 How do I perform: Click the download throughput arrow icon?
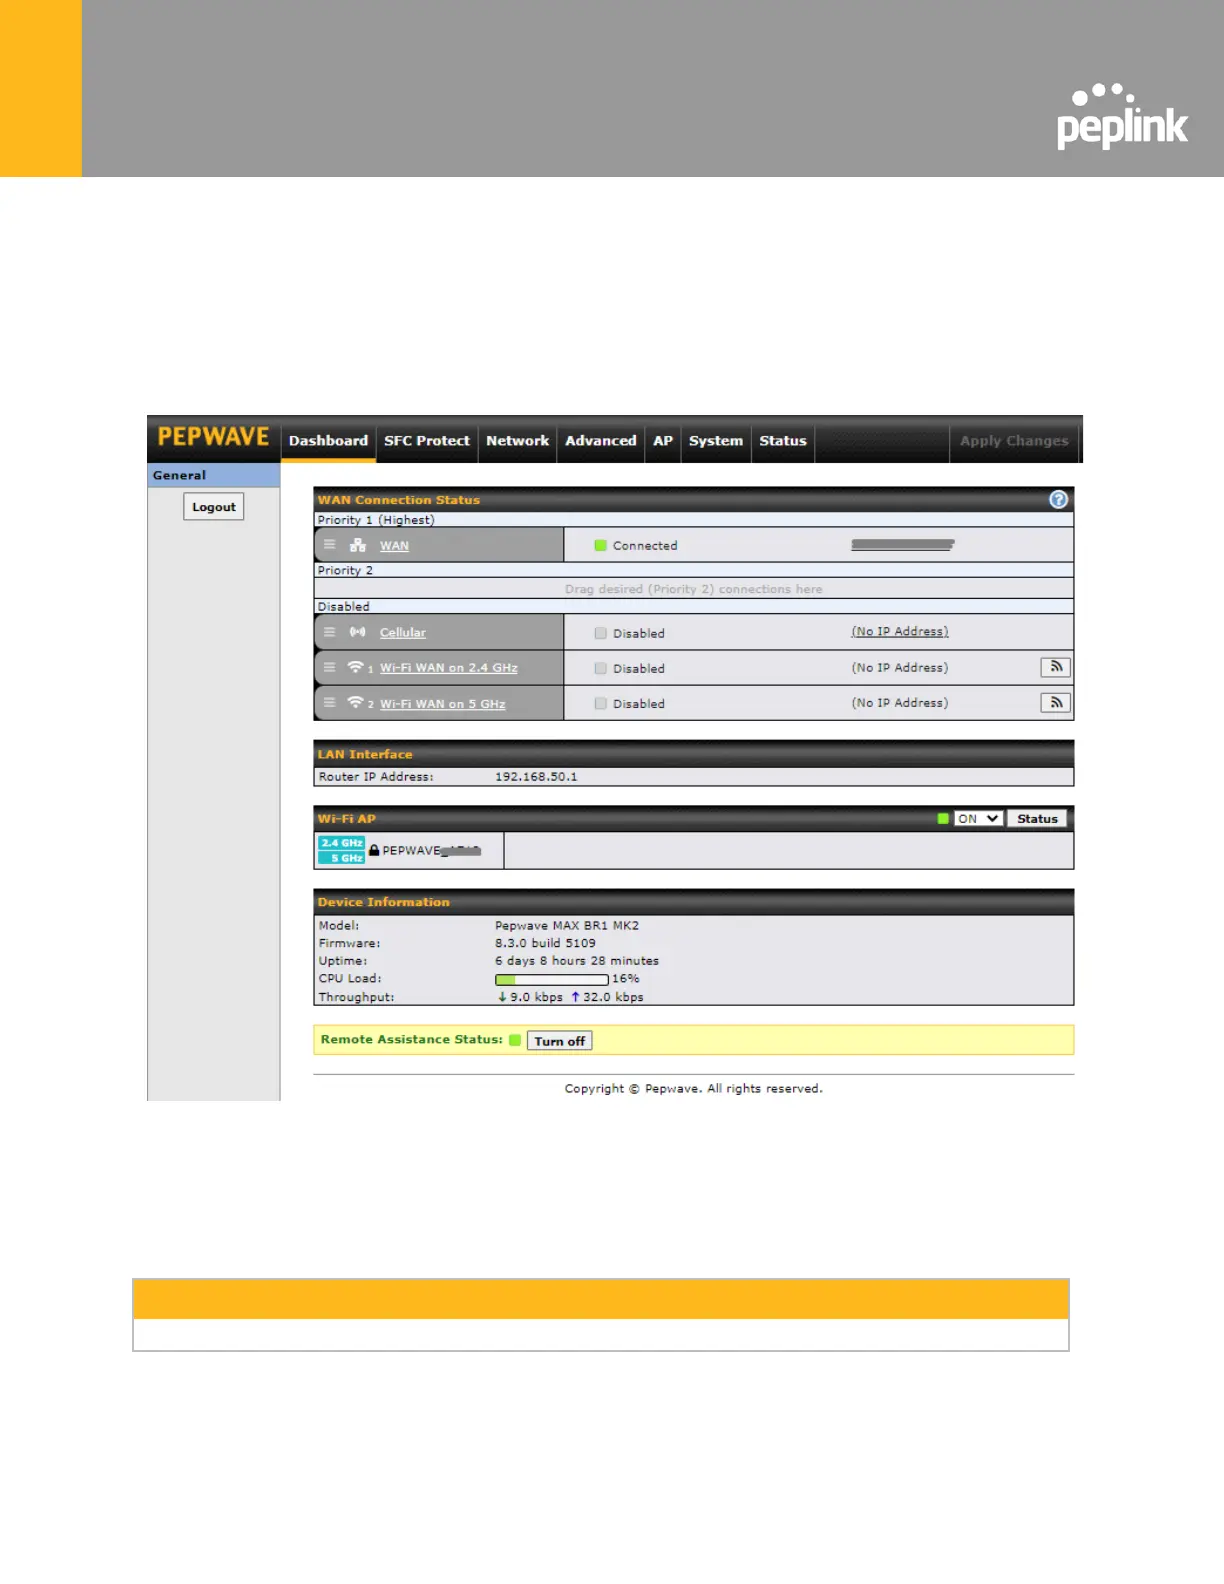pos(502,997)
